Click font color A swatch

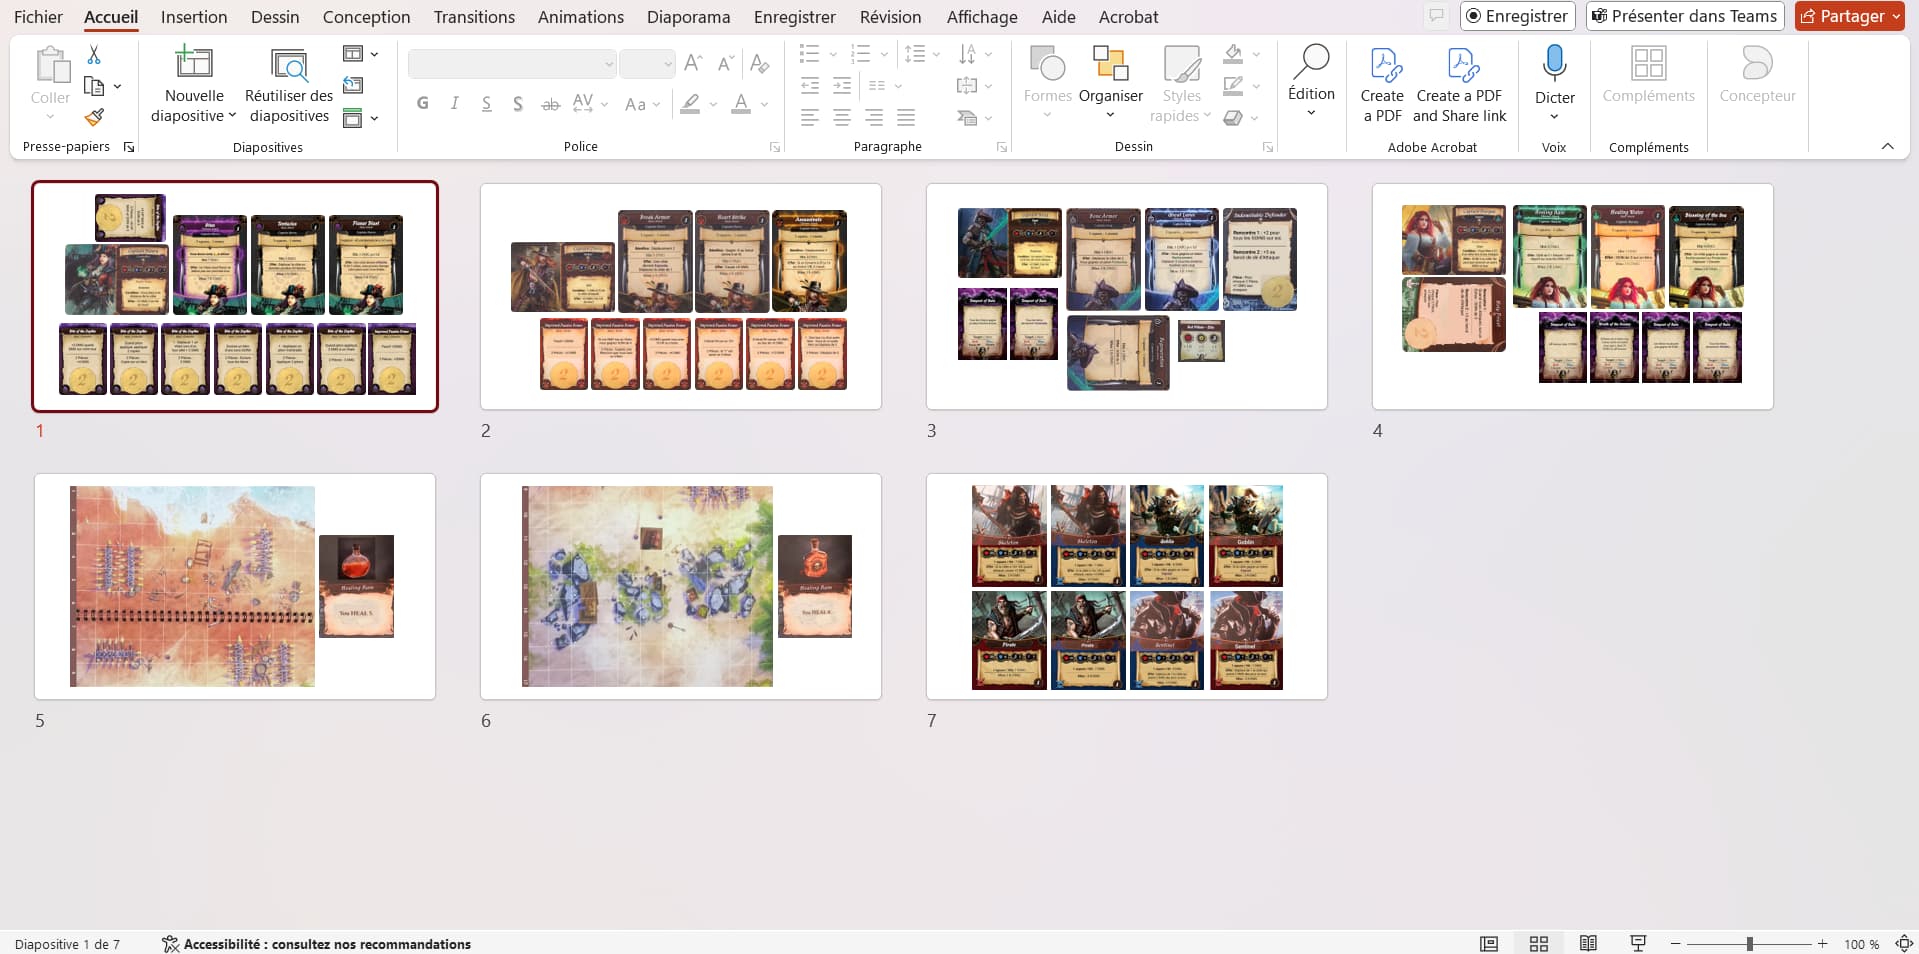point(741,103)
